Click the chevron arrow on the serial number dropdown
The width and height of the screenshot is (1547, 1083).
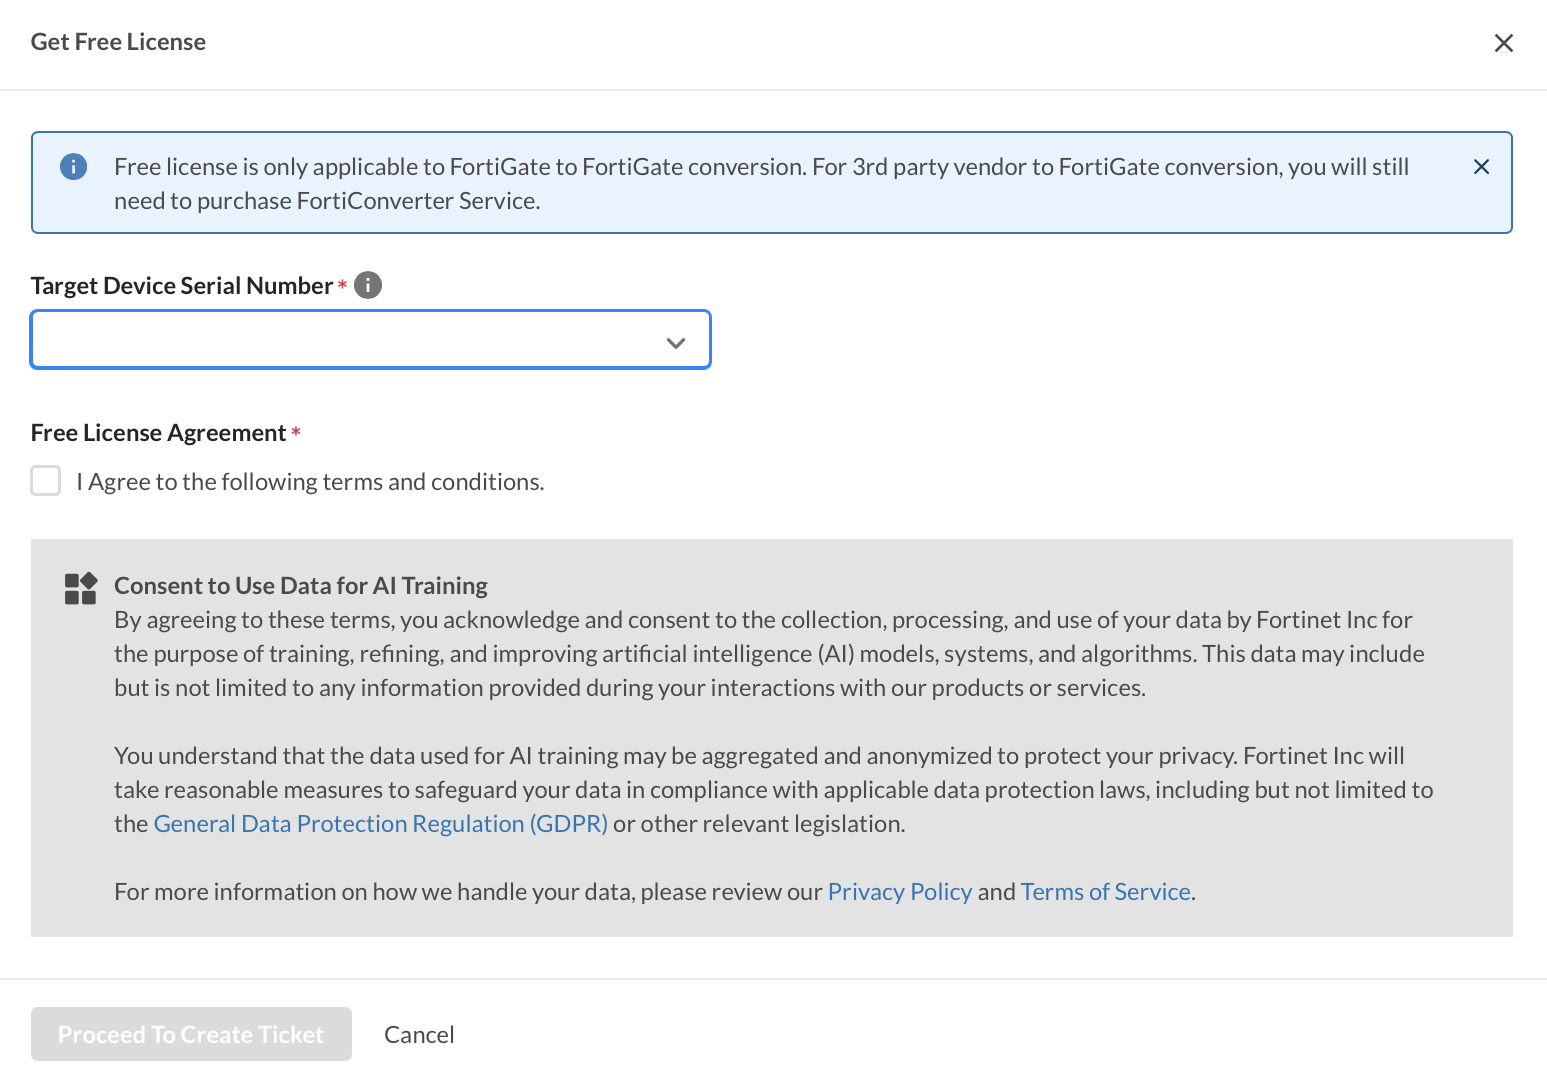(x=676, y=341)
